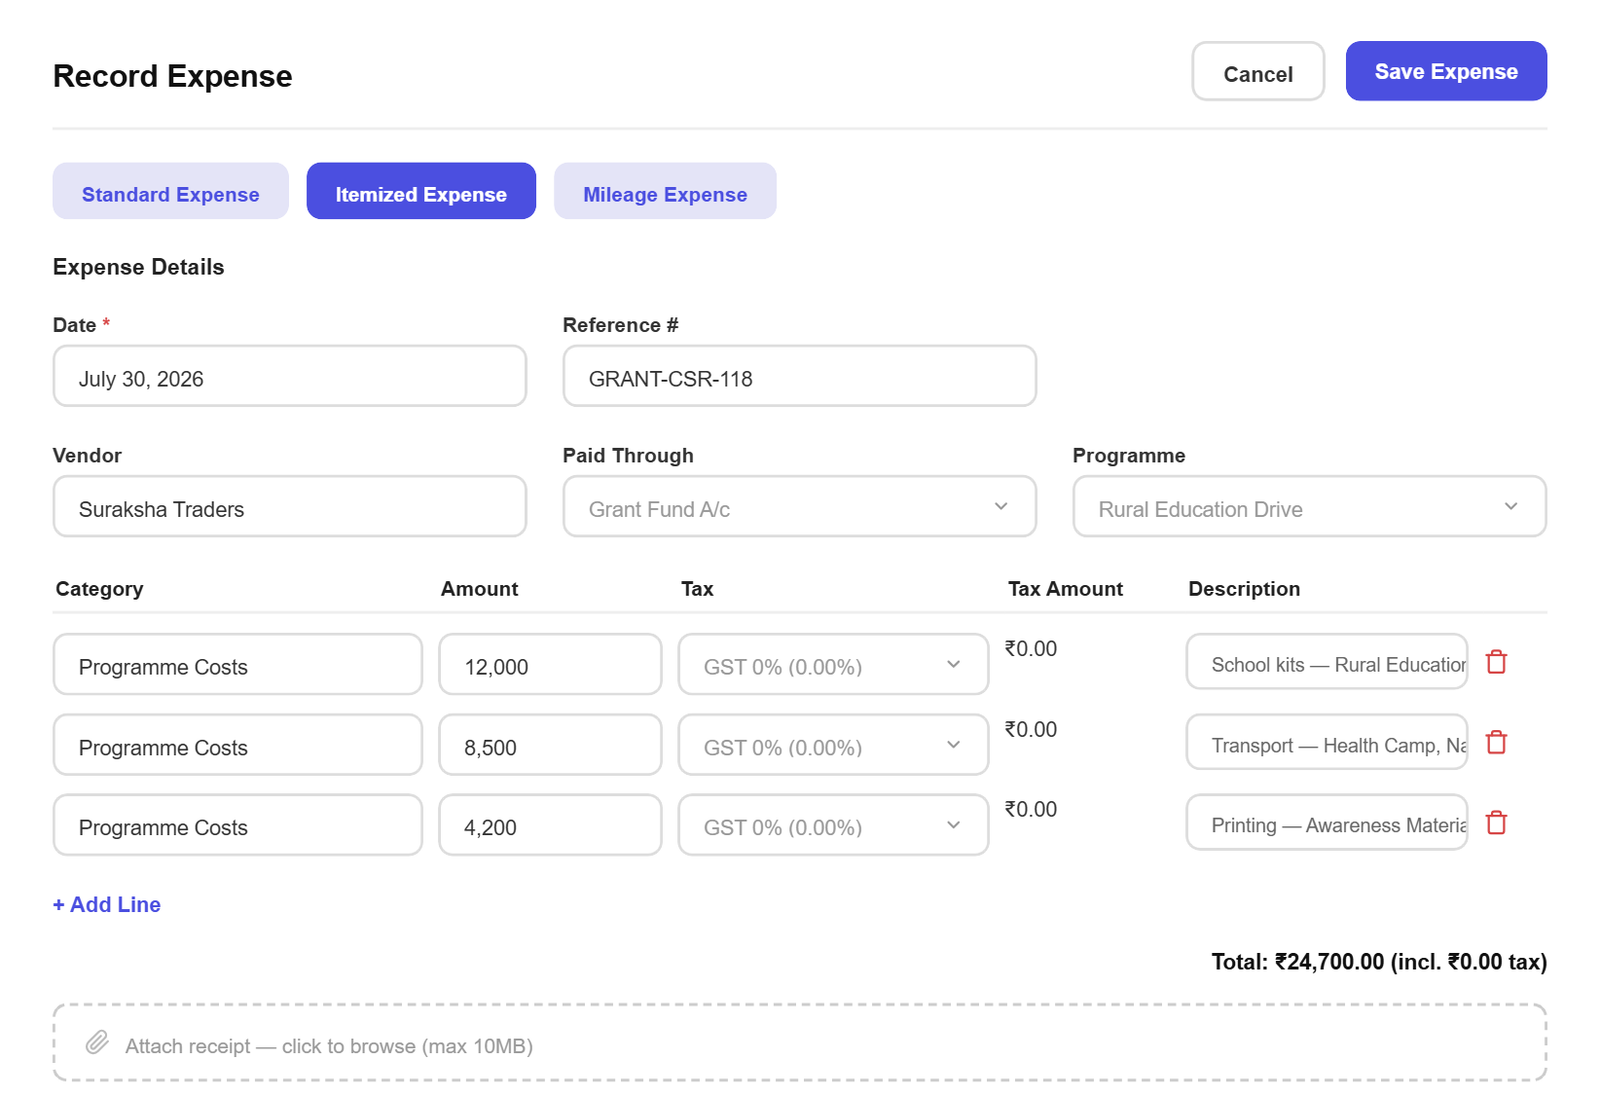Open tax dropdown for 4,200 row
The width and height of the screenshot is (1600, 1101).
click(833, 825)
